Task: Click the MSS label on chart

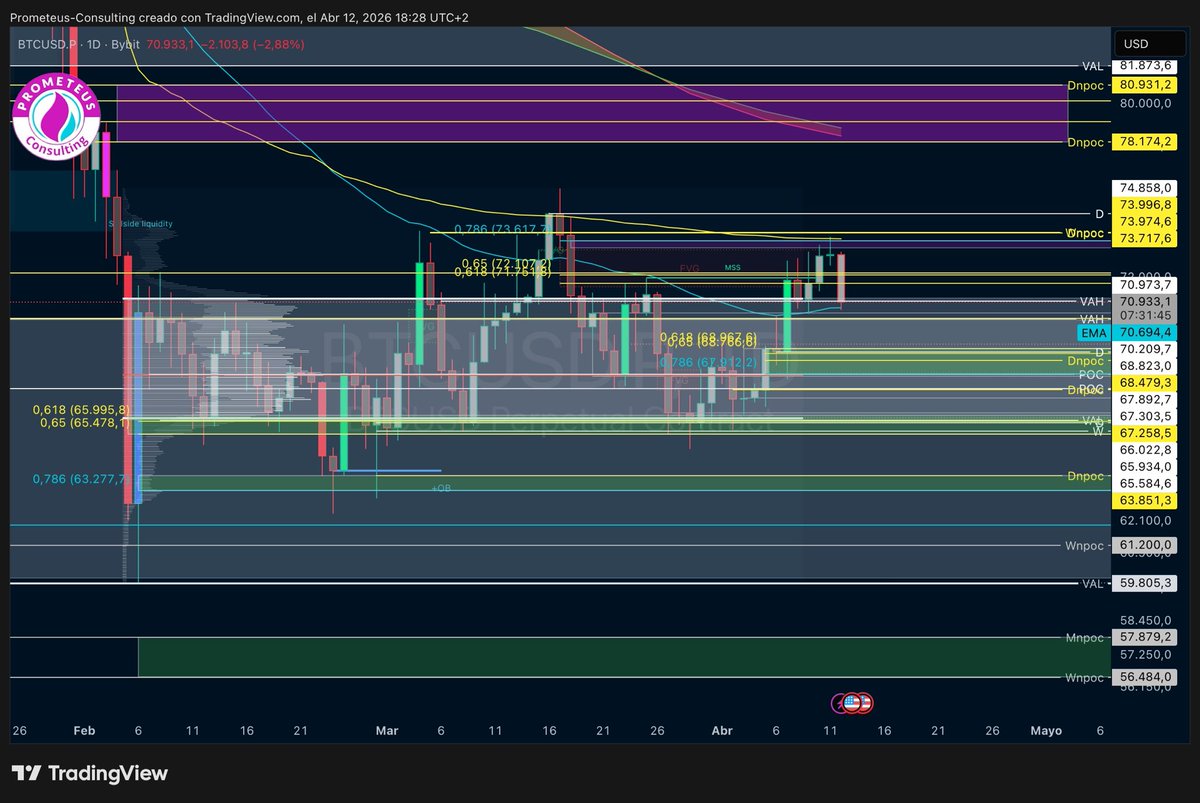Action: [733, 268]
